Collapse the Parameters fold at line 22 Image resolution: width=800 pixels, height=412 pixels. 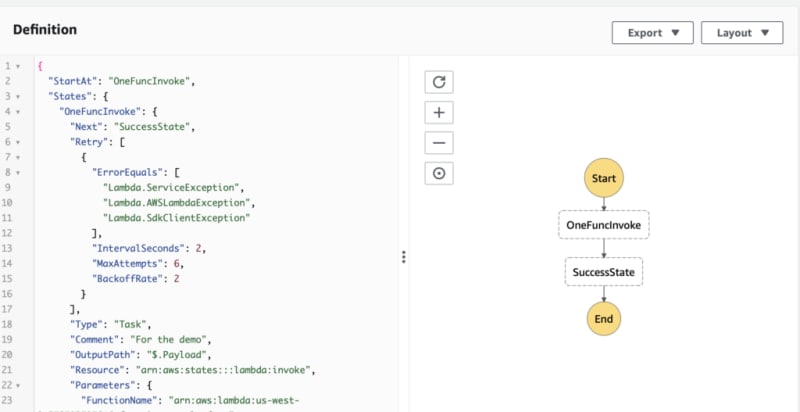[18, 385]
